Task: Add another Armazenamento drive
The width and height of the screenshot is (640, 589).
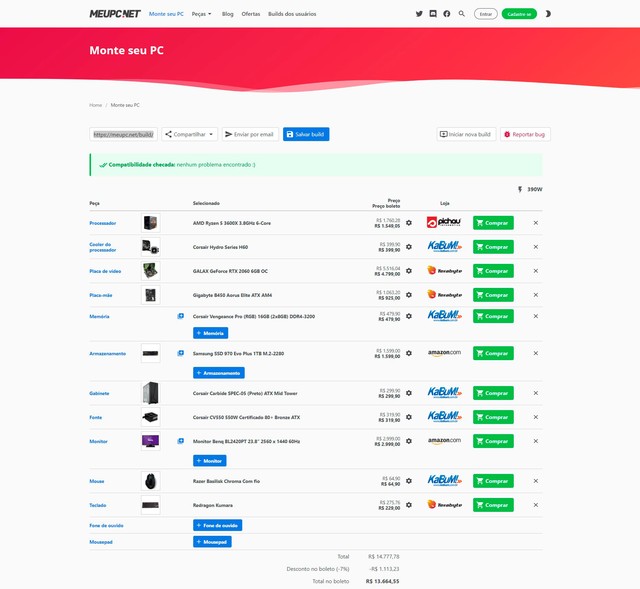Action: (219, 373)
